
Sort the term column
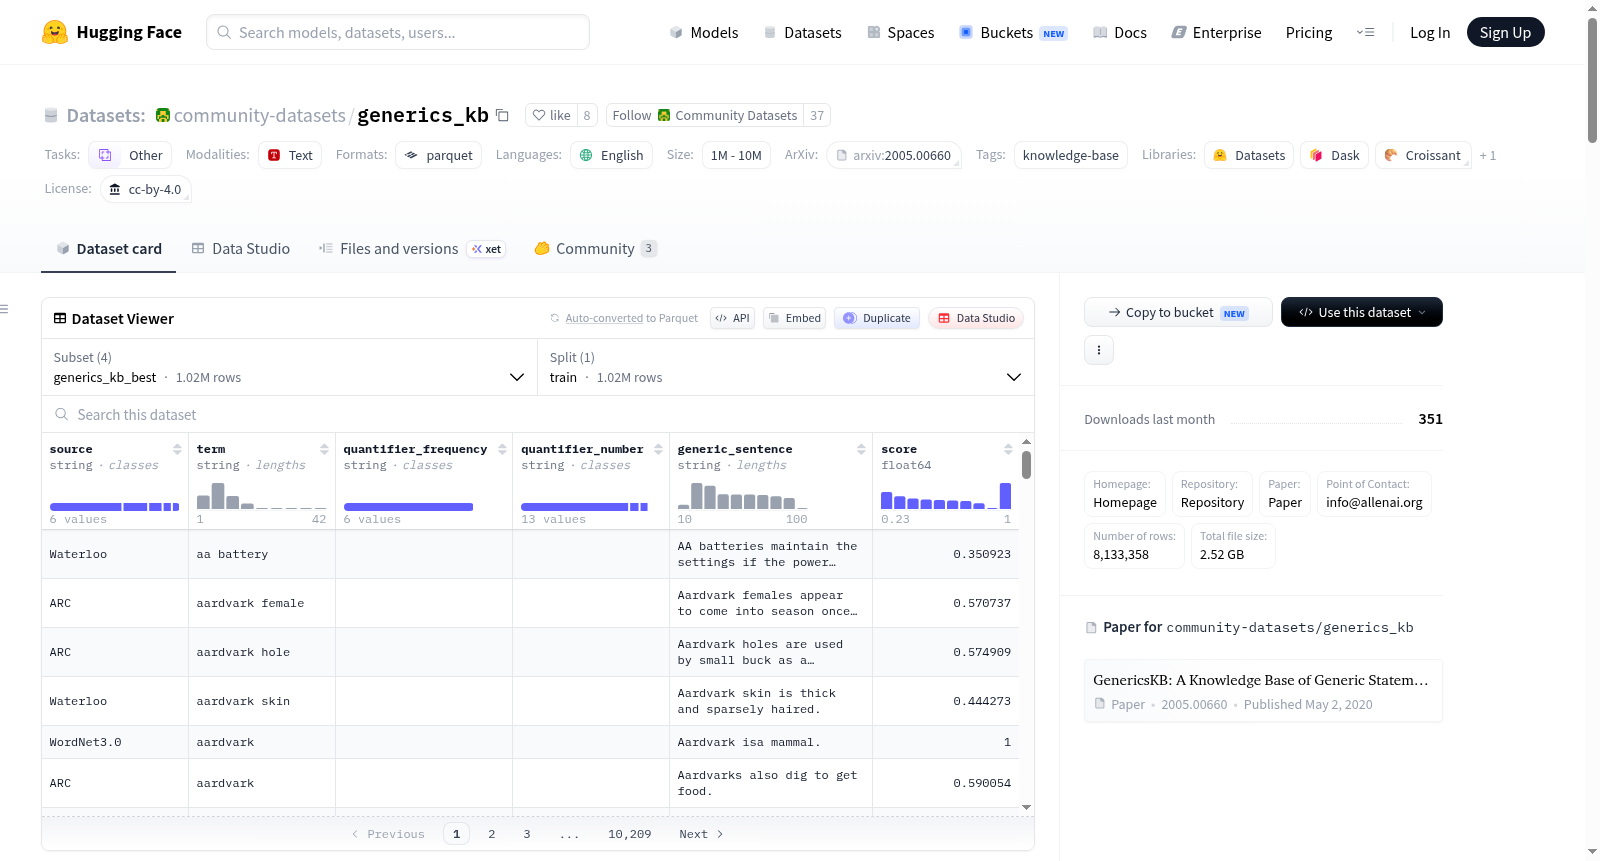tap(324, 449)
